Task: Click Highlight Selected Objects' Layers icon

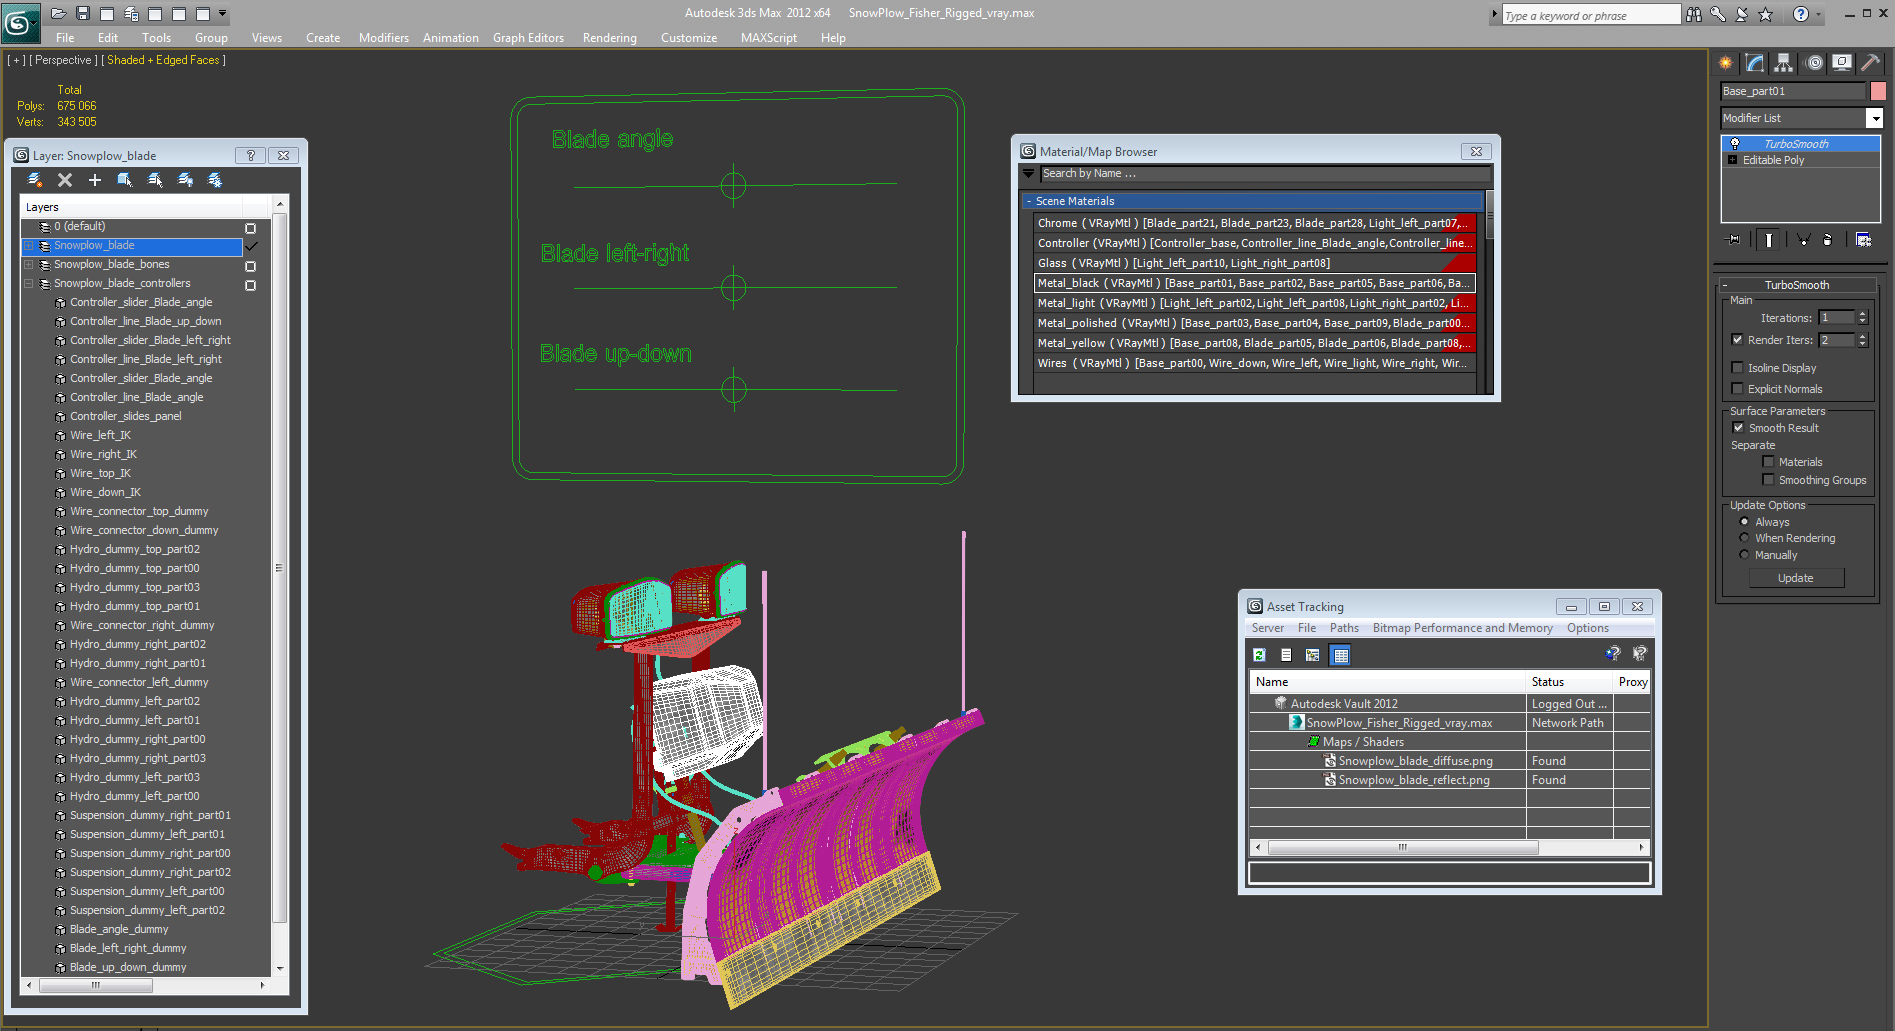Action: tap(155, 180)
